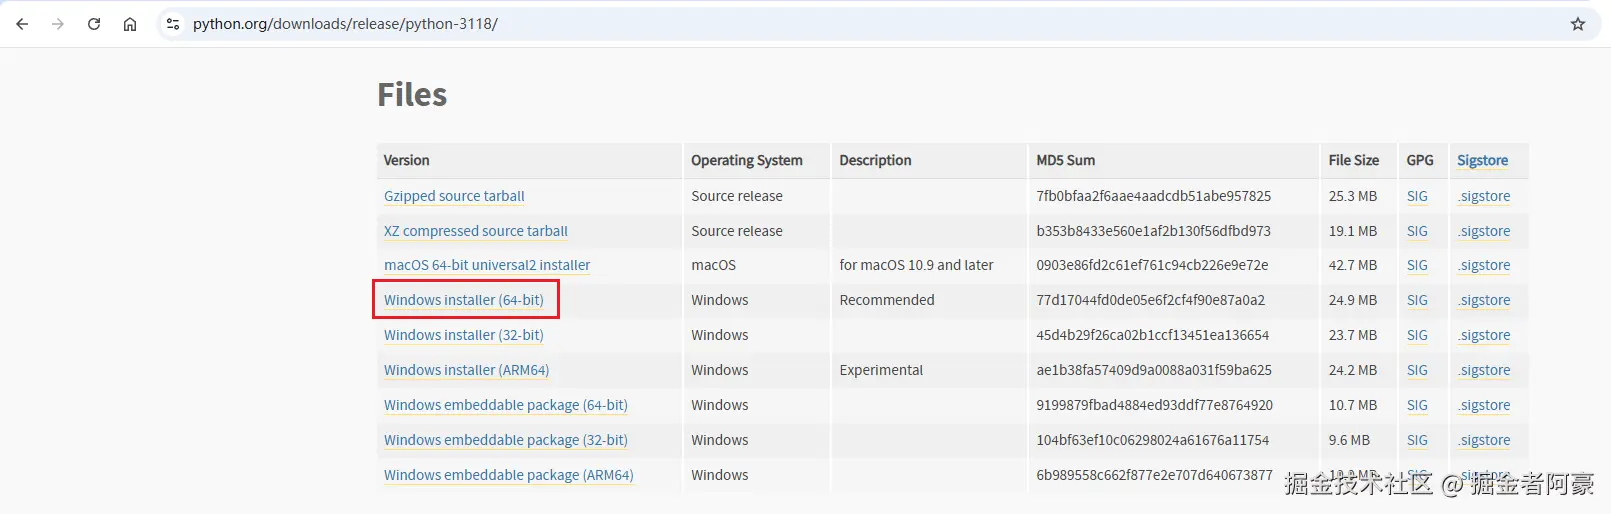
Task: Click the browser back arrow
Action: 22,24
